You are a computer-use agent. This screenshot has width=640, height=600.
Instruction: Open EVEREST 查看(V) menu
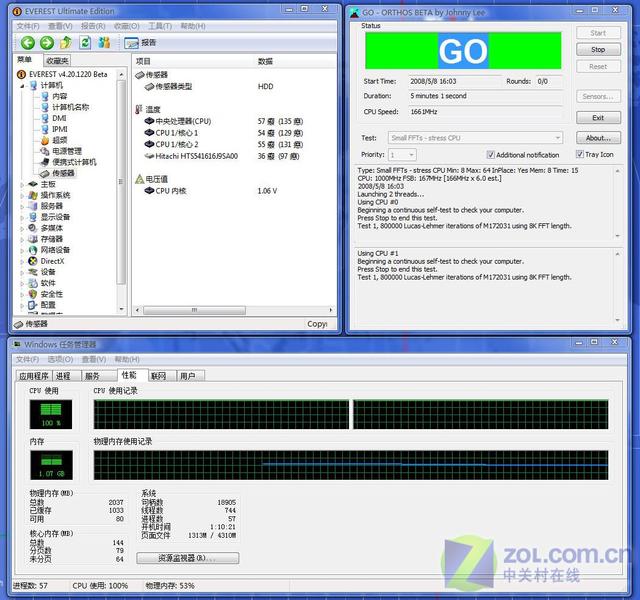point(60,26)
